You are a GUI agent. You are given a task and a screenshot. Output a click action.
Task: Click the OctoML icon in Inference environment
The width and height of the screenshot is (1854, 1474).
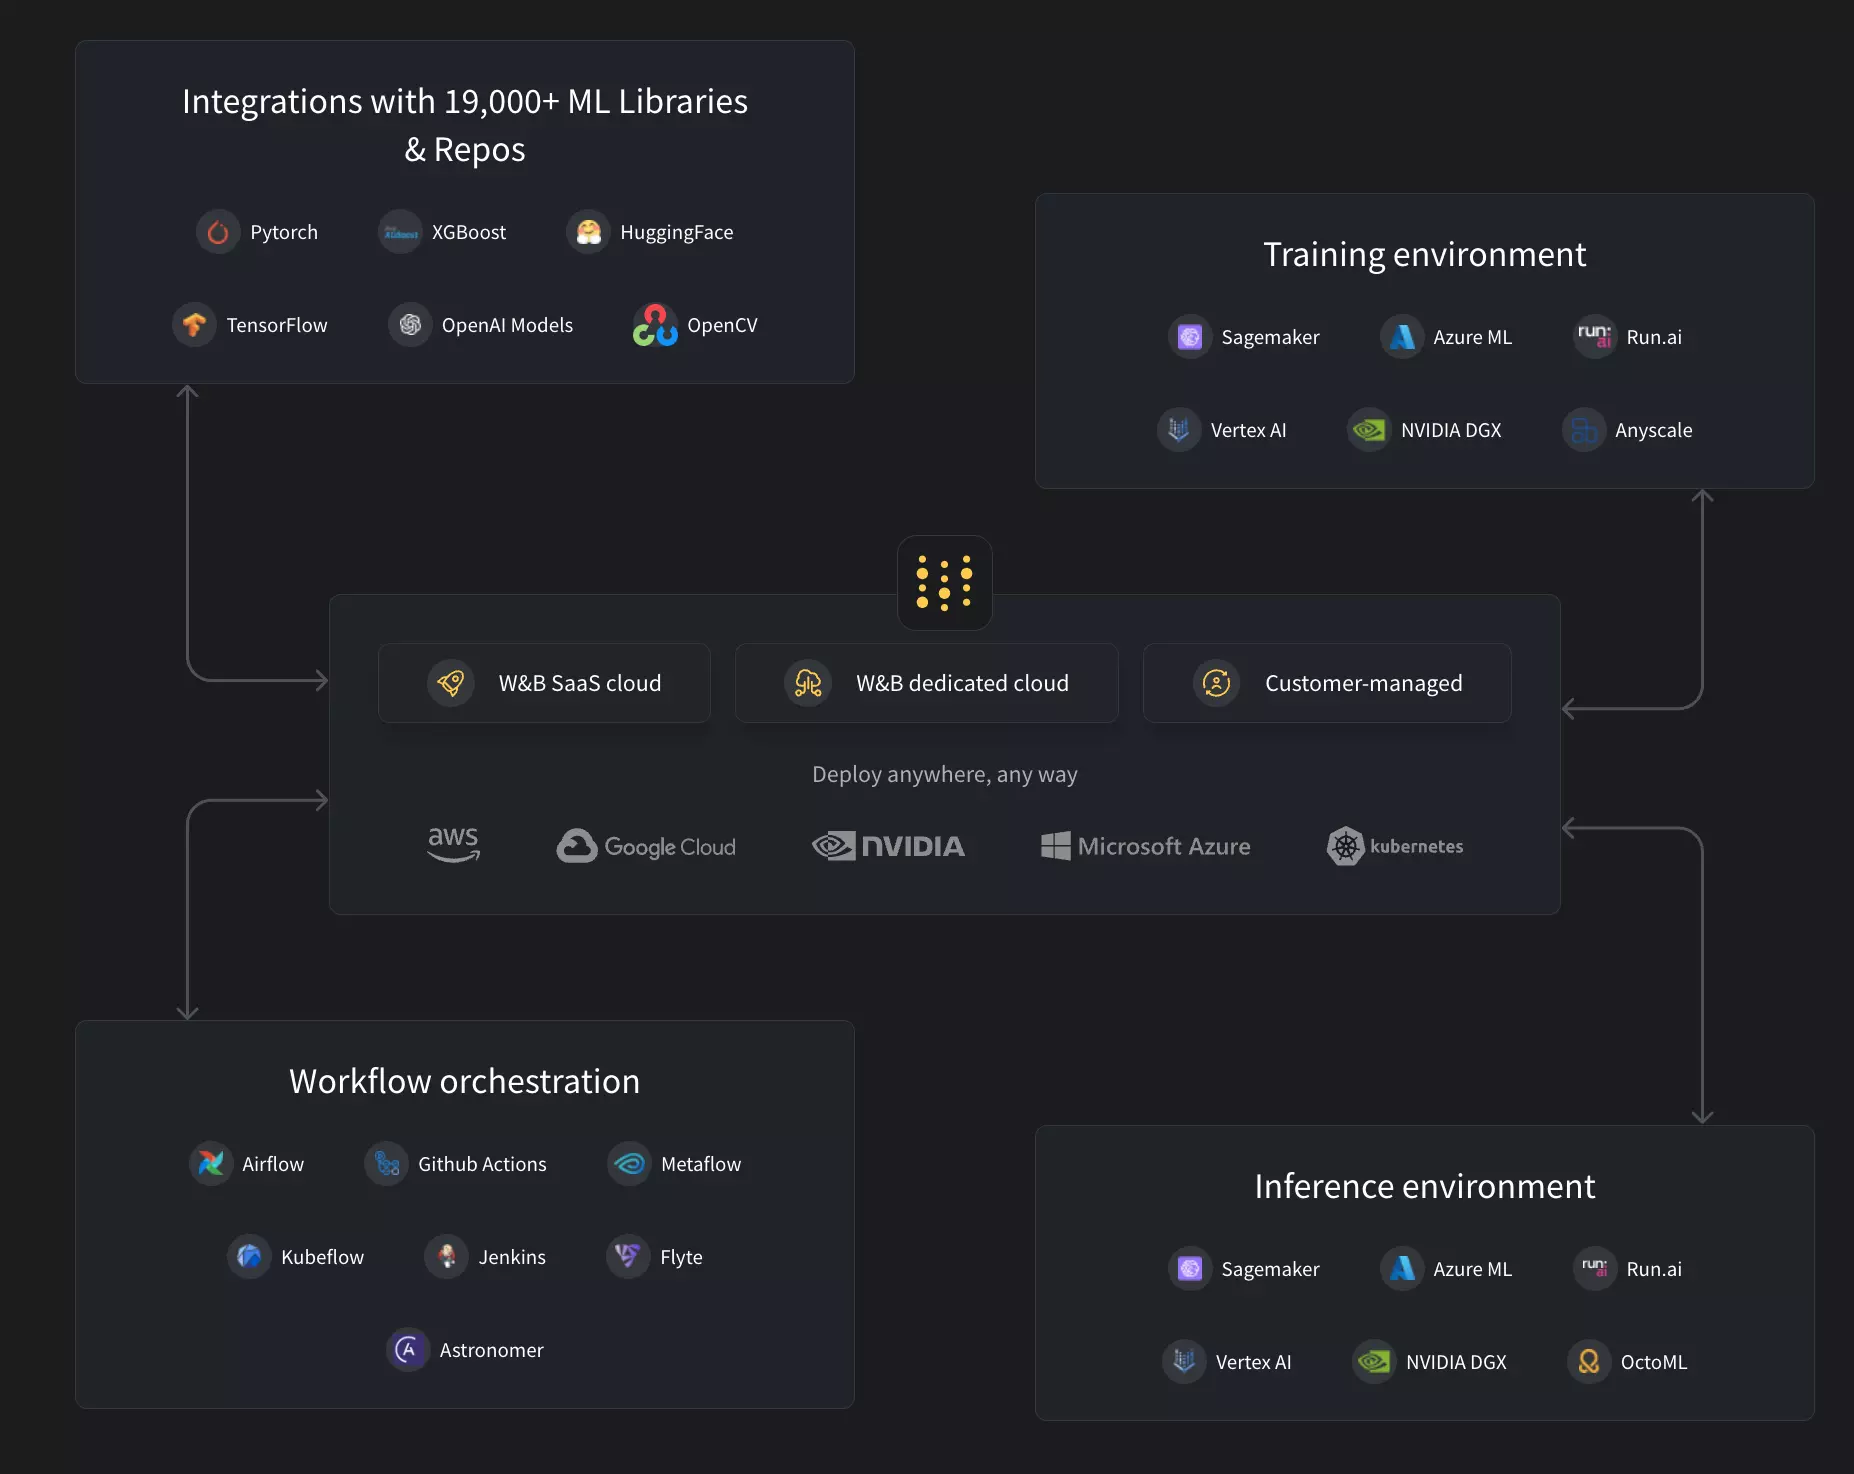pyautogui.click(x=1588, y=1362)
